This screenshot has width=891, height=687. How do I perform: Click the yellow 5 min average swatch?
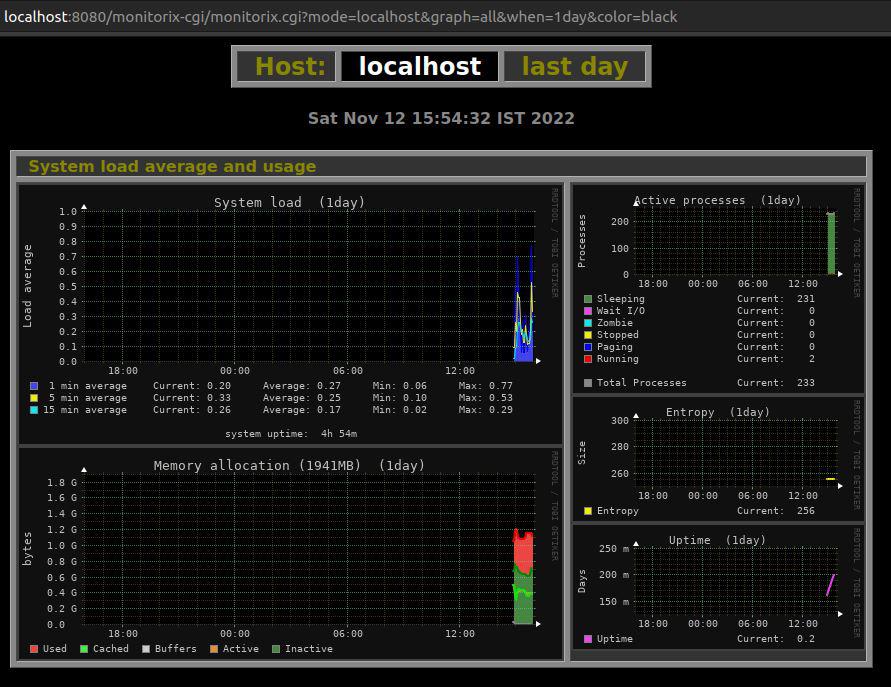34,398
